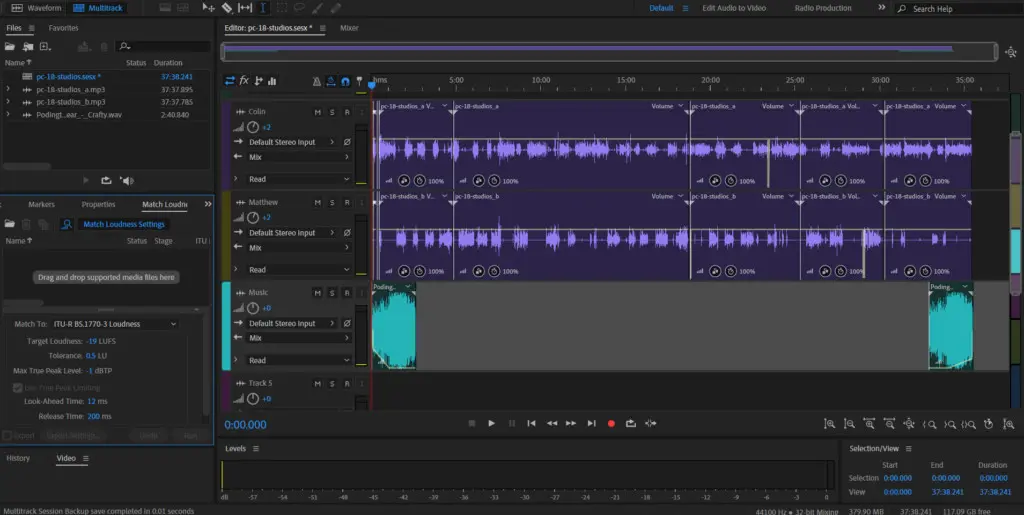The width and height of the screenshot is (1024, 515).
Task: Click the Match Loudness Settings button
Action: point(123,225)
